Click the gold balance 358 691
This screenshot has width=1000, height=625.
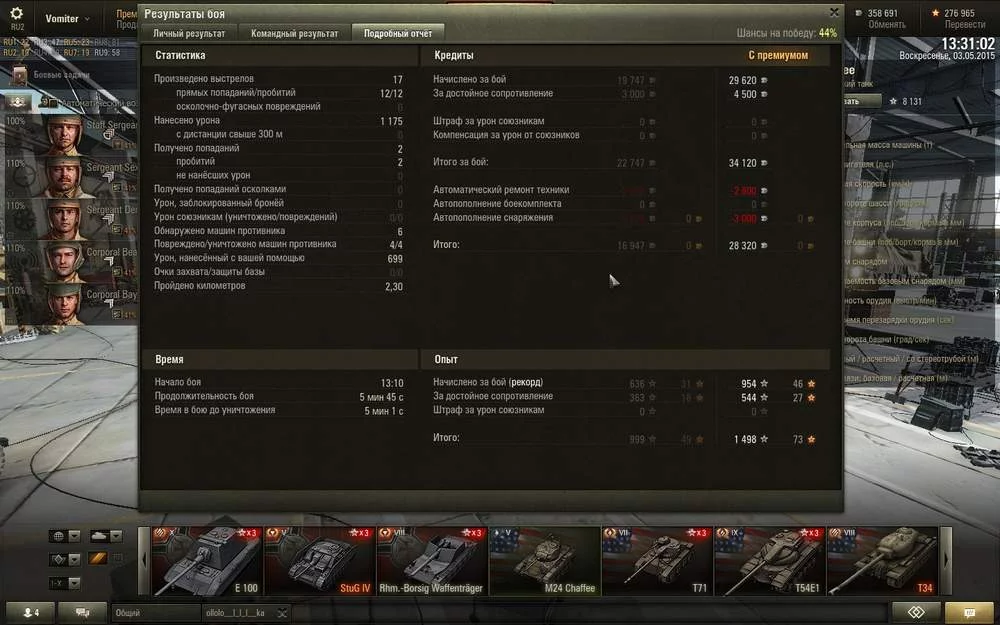tap(882, 13)
